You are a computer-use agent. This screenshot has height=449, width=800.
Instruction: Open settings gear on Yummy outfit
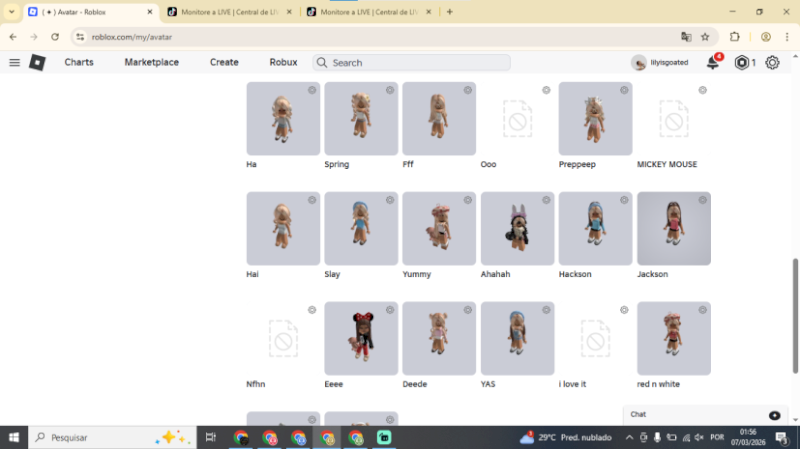[467, 200]
